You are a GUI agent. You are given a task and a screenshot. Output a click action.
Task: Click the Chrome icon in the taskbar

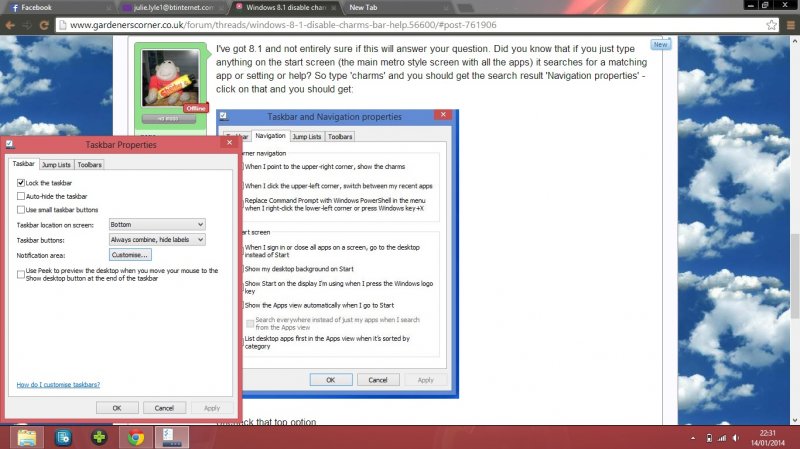click(x=133, y=437)
